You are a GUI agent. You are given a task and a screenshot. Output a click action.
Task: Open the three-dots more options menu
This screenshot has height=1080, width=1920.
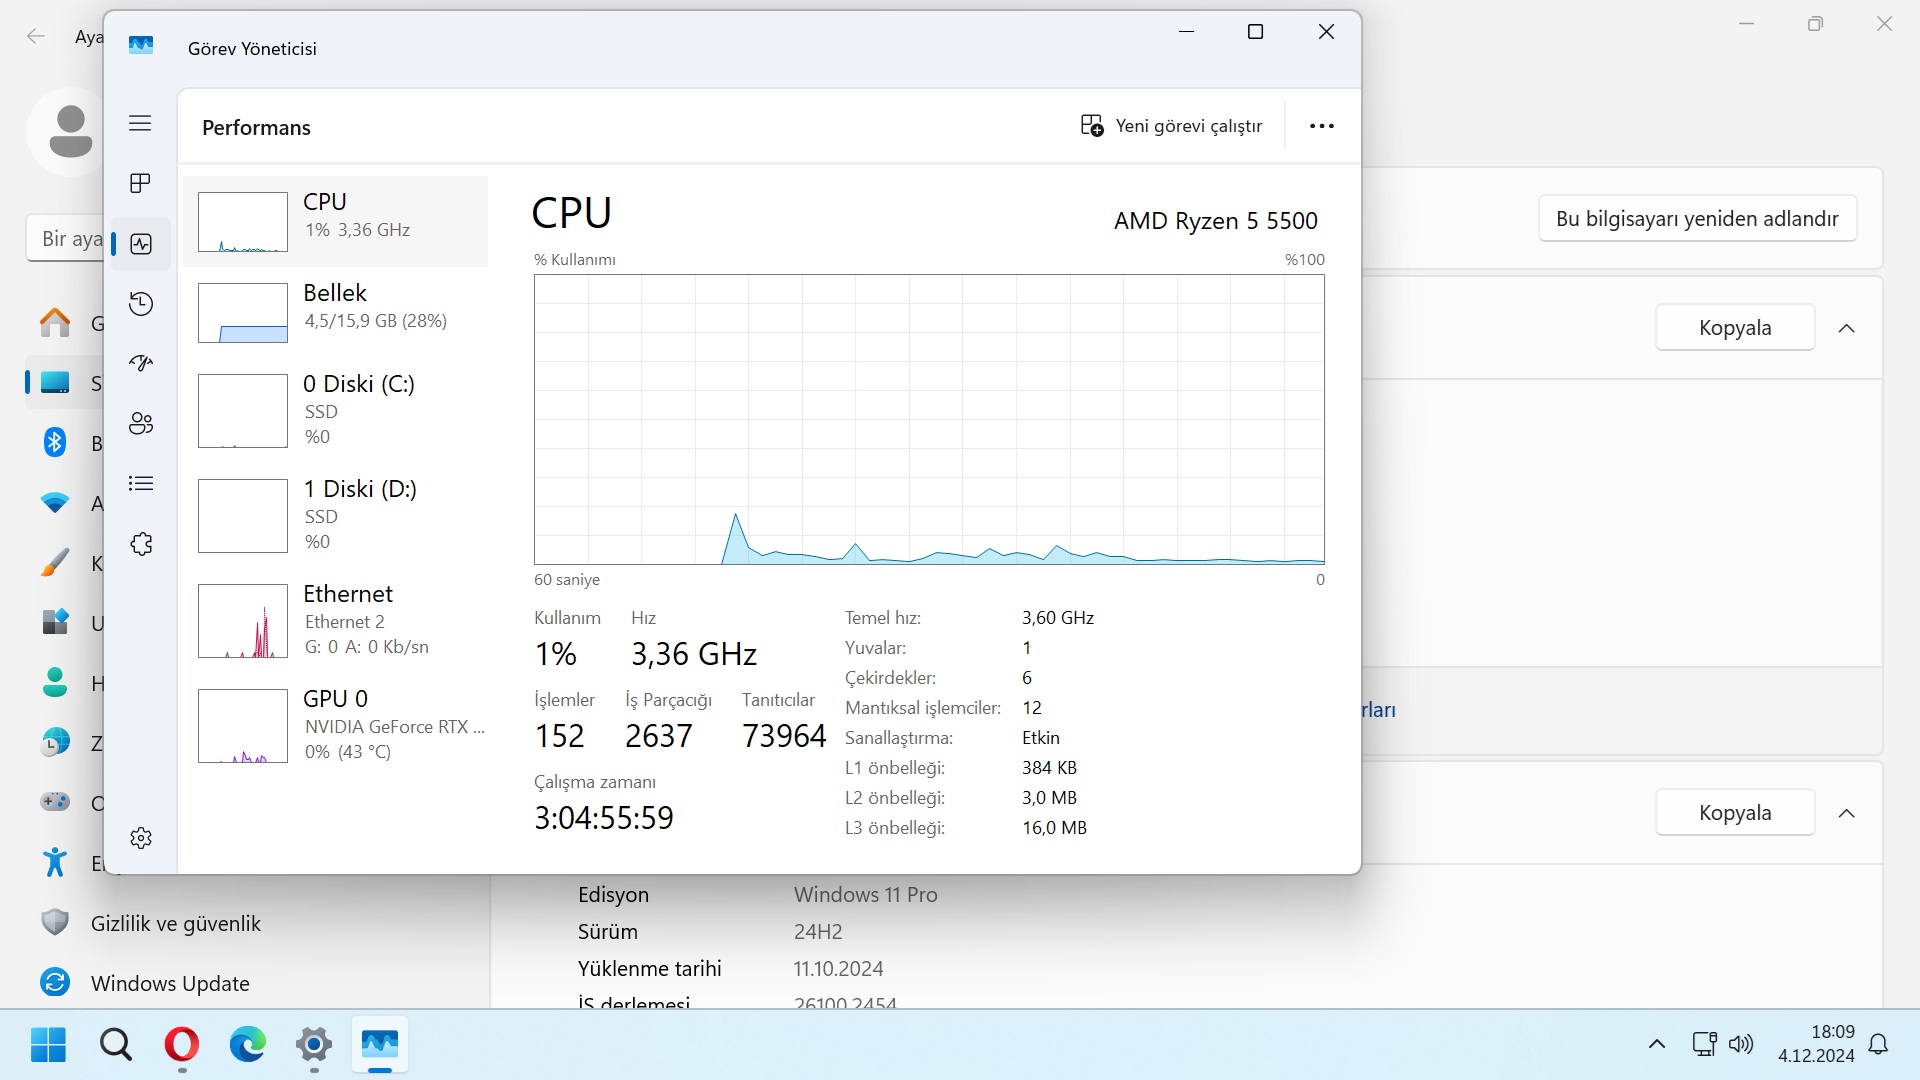1321,126
